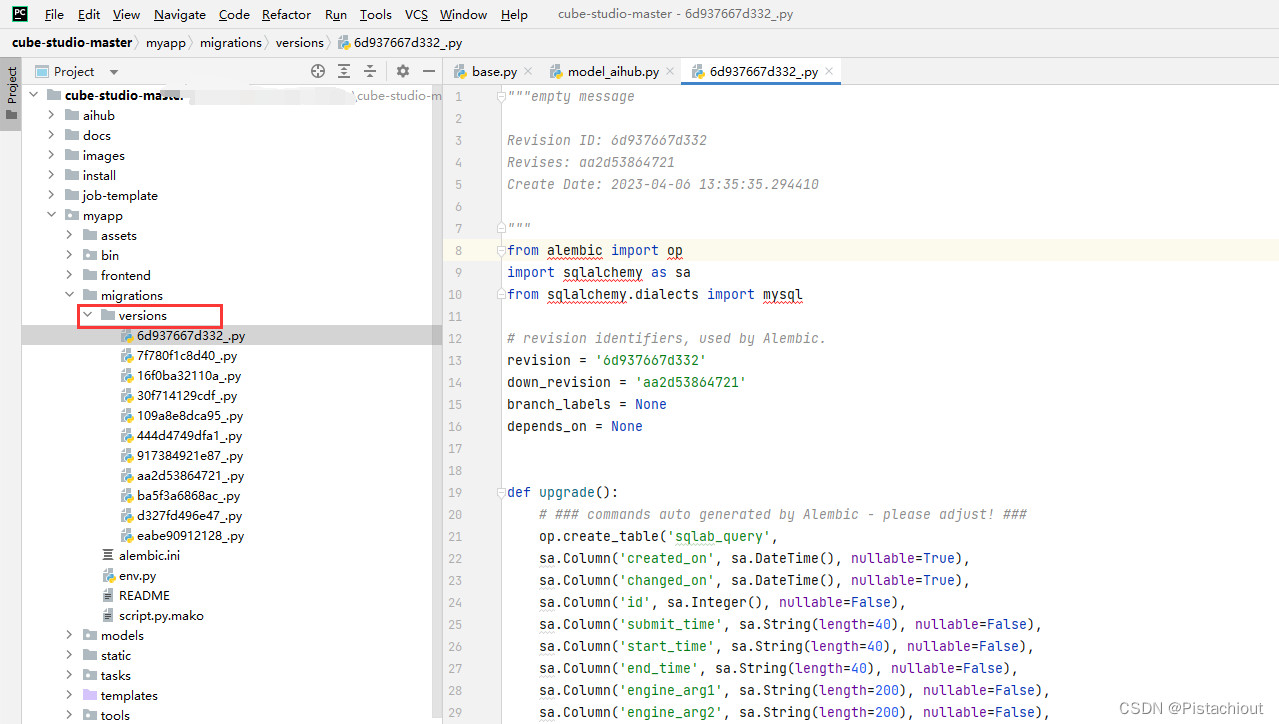This screenshot has height=724, width=1279.
Task: Click the Expand All icon in Project panel
Action: [x=344, y=71]
